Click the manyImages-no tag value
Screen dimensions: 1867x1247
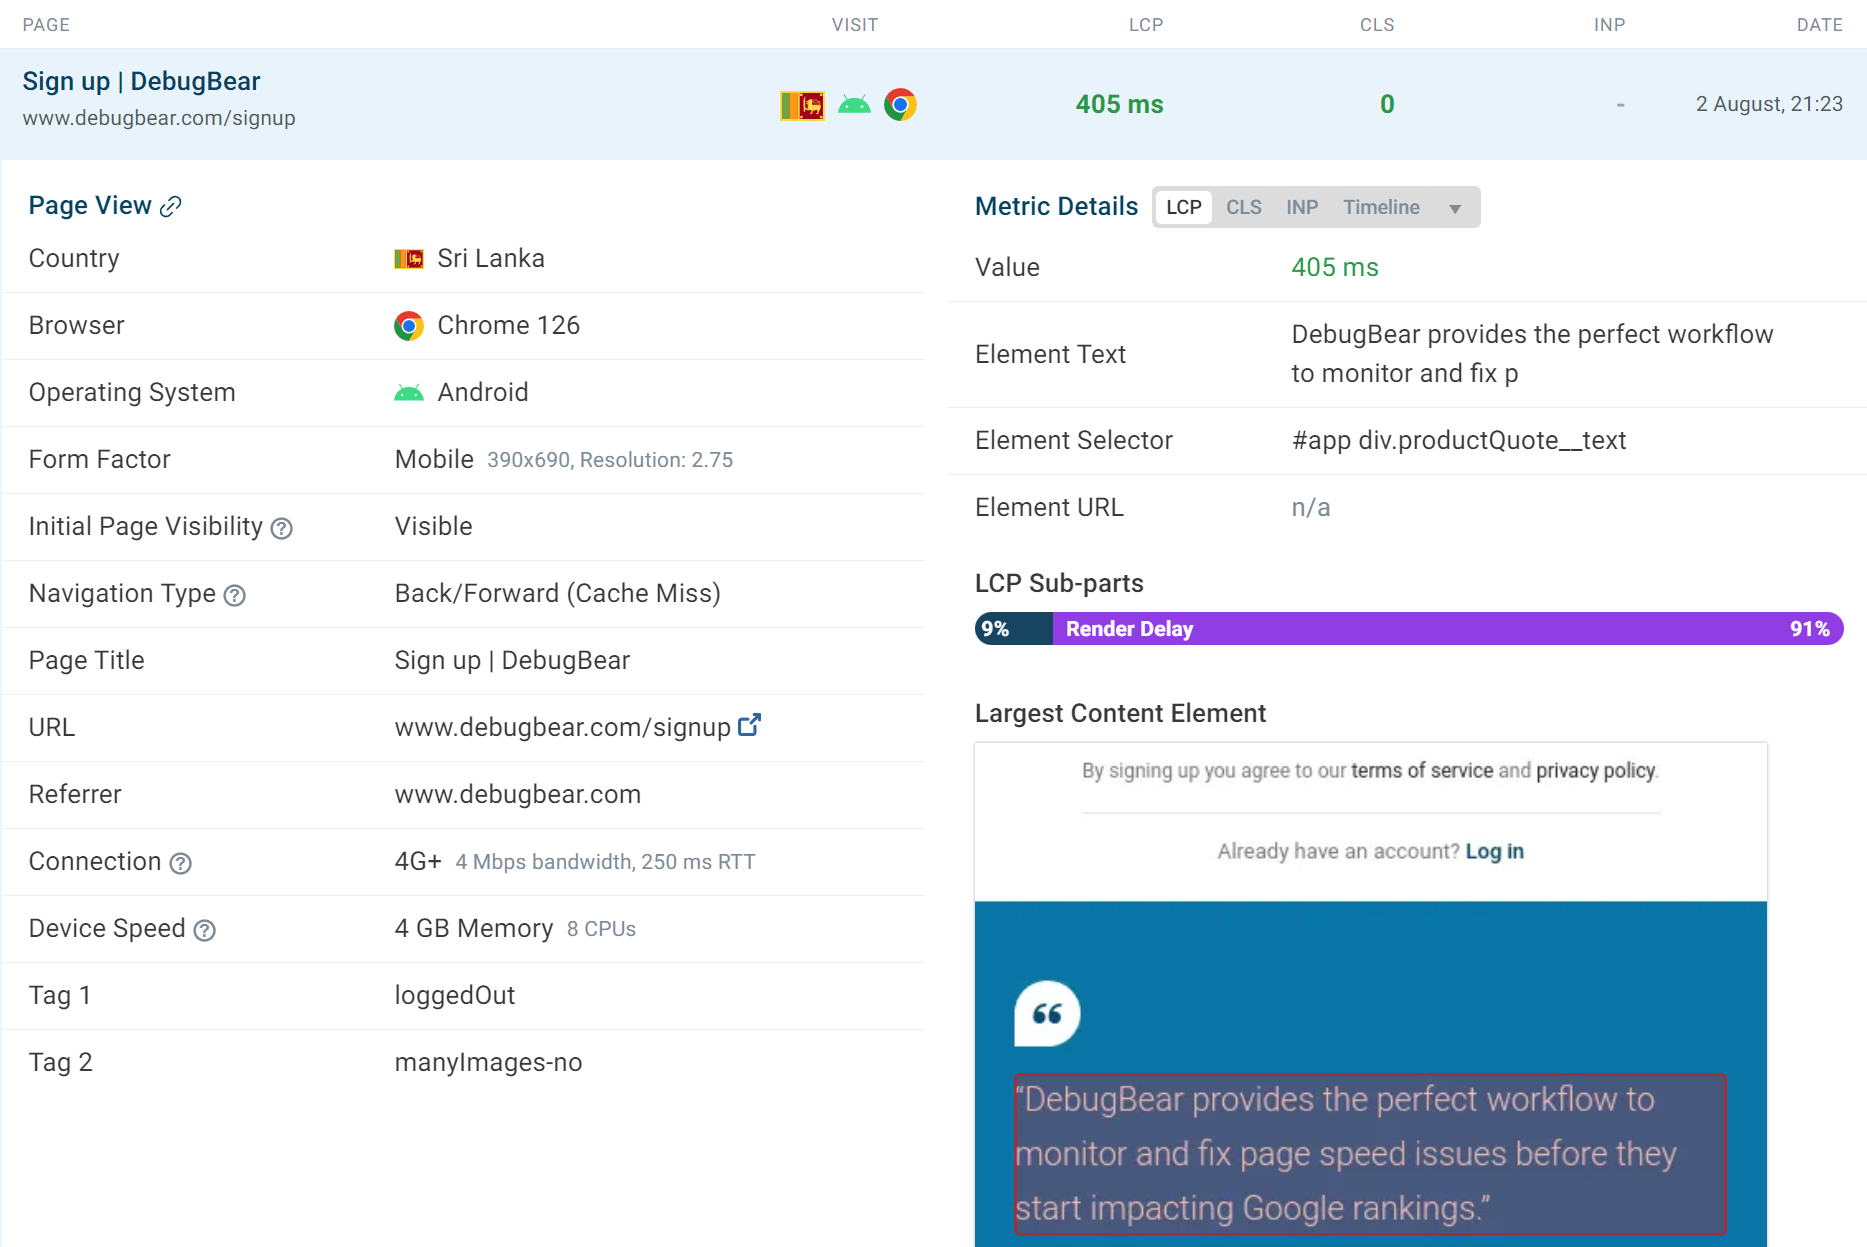coord(488,1062)
